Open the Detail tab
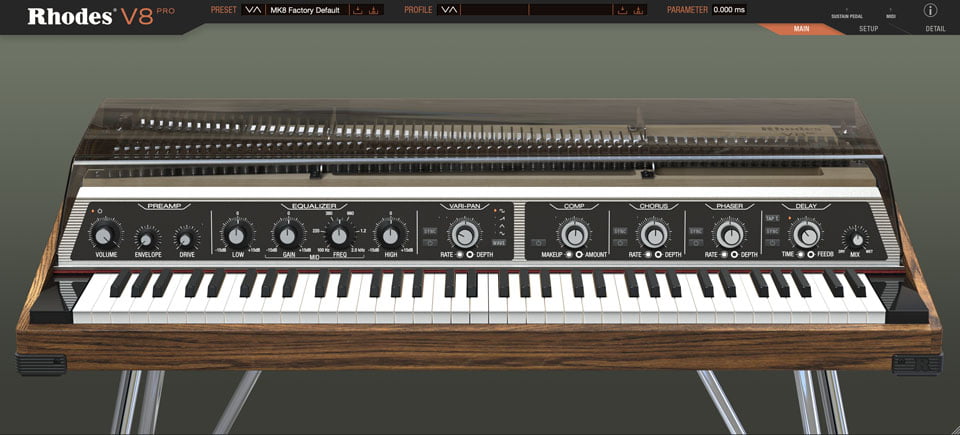 coord(935,29)
